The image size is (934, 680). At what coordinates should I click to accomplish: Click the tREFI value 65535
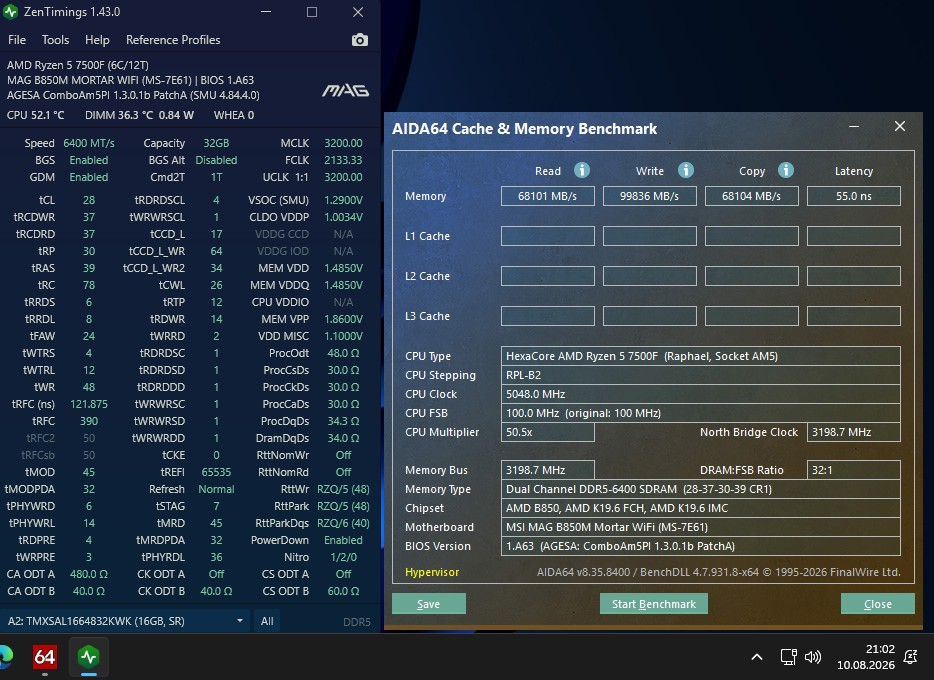pyautogui.click(x=216, y=472)
